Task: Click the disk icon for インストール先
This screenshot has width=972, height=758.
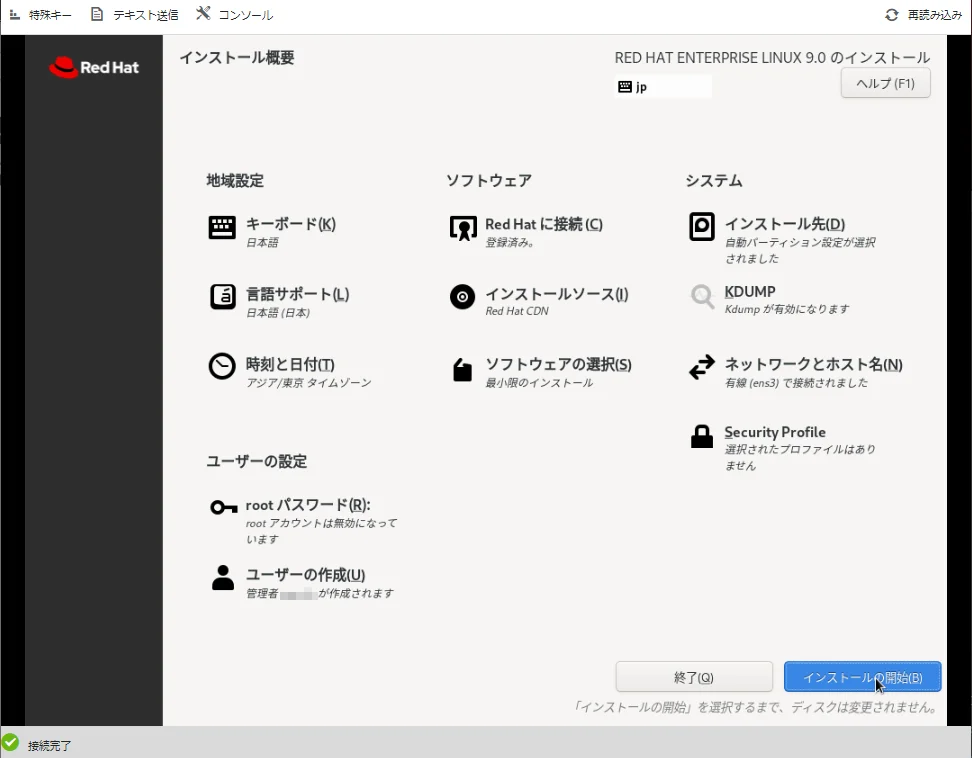Action: point(702,227)
